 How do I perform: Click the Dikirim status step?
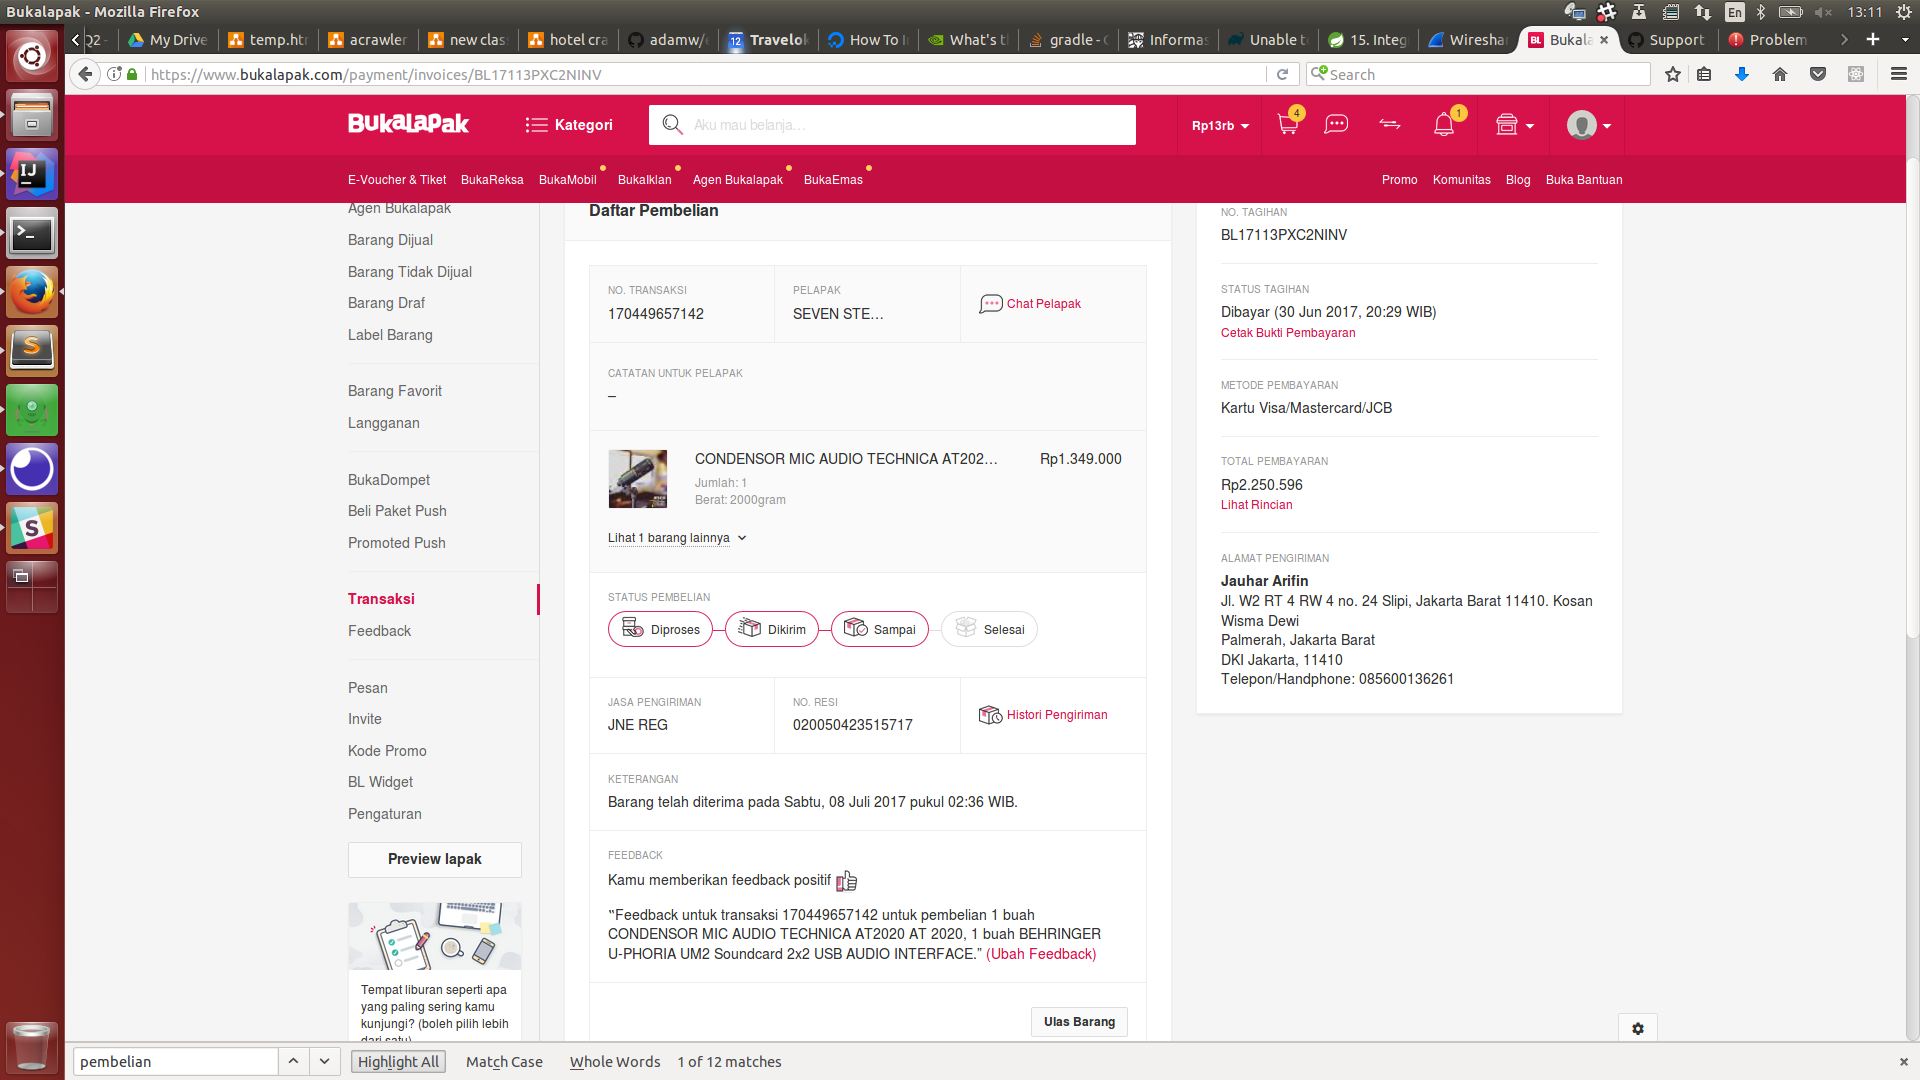tap(771, 630)
